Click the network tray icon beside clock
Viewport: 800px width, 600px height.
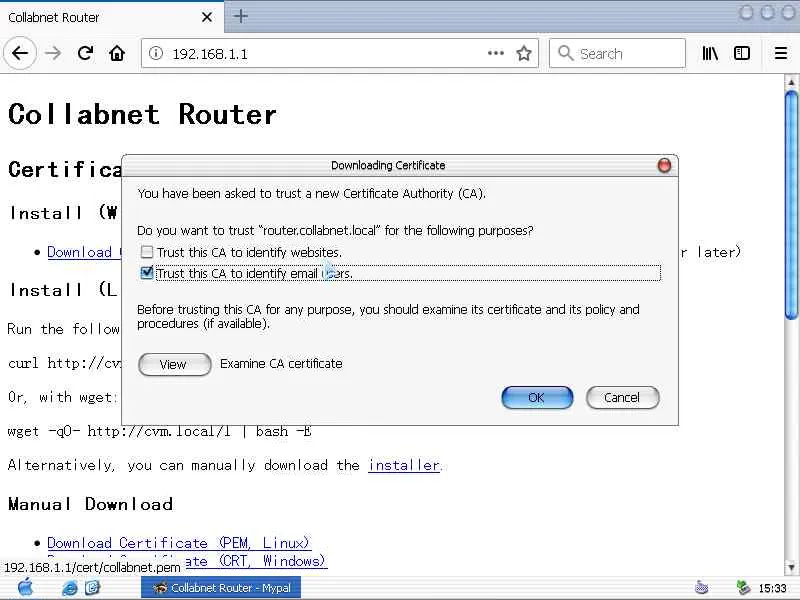[743, 588]
